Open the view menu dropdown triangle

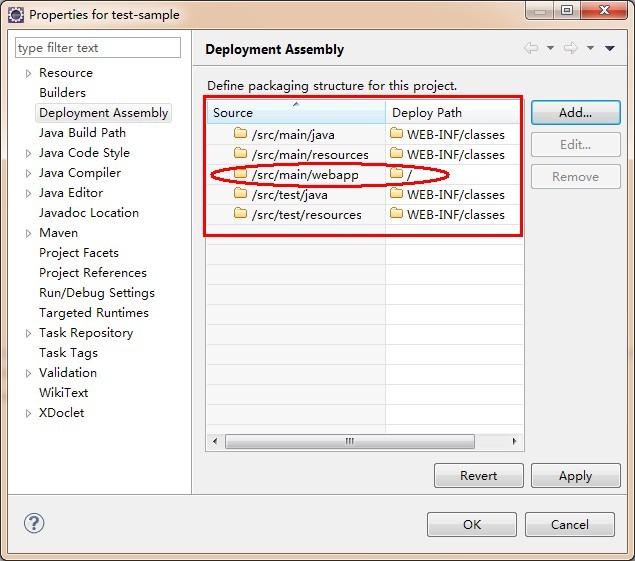[x=610, y=49]
